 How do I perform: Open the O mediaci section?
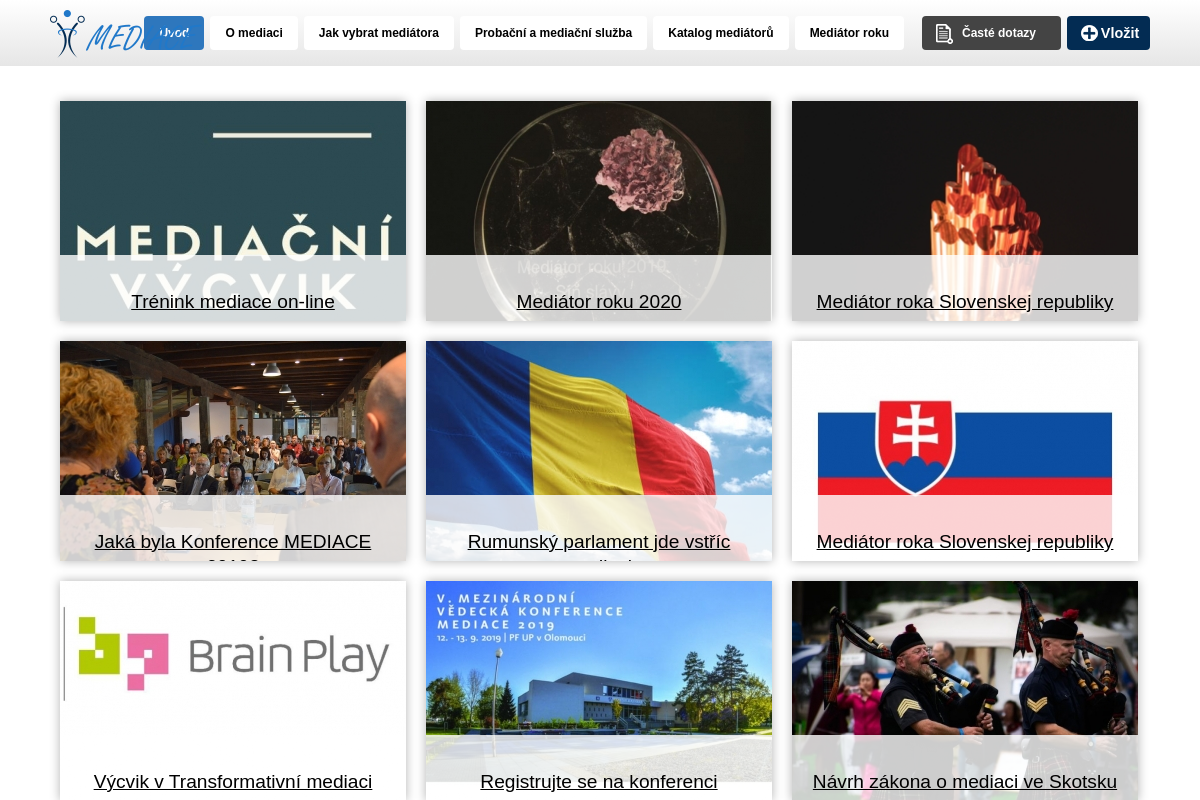(254, 33)
